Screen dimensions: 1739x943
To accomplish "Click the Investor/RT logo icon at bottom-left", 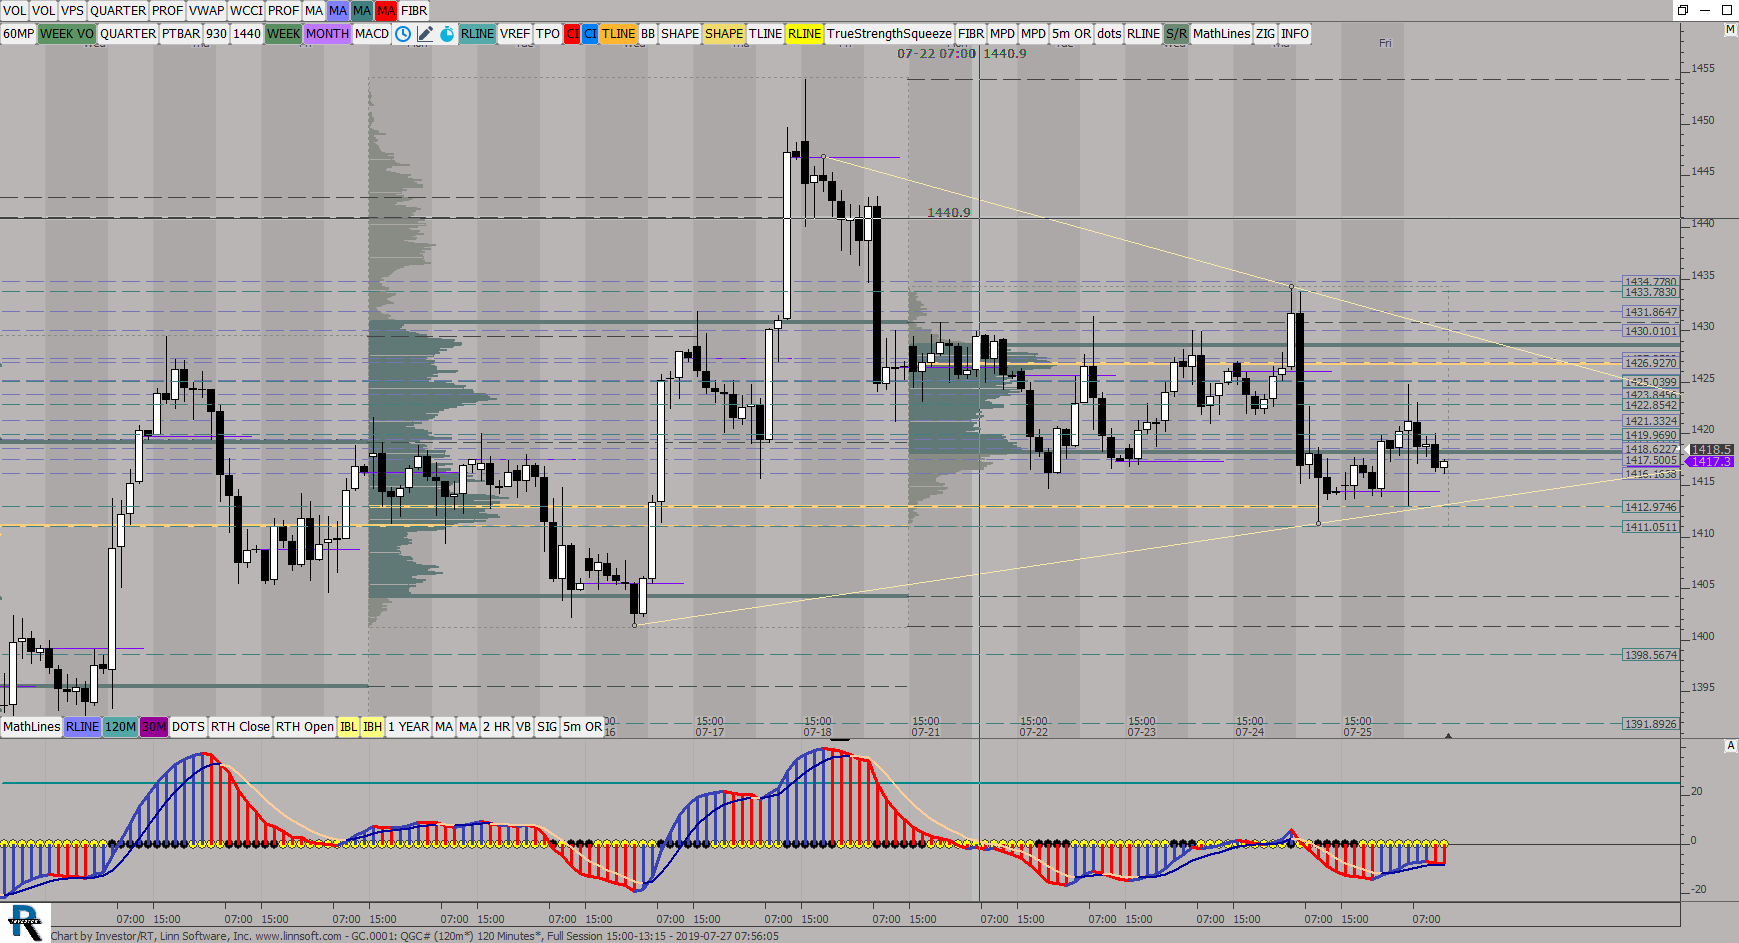I will point(25,922).
